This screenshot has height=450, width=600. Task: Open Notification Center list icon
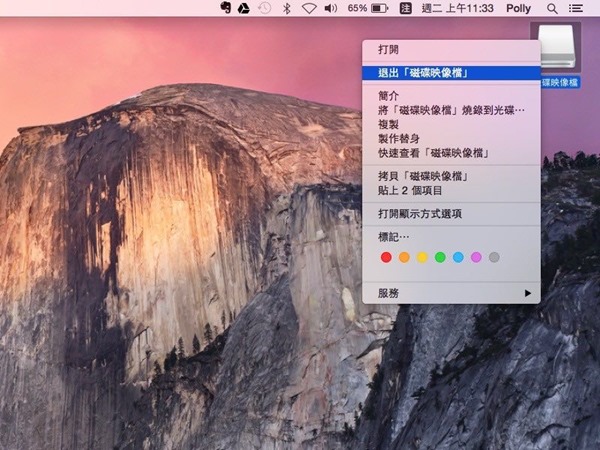point(576,8)
